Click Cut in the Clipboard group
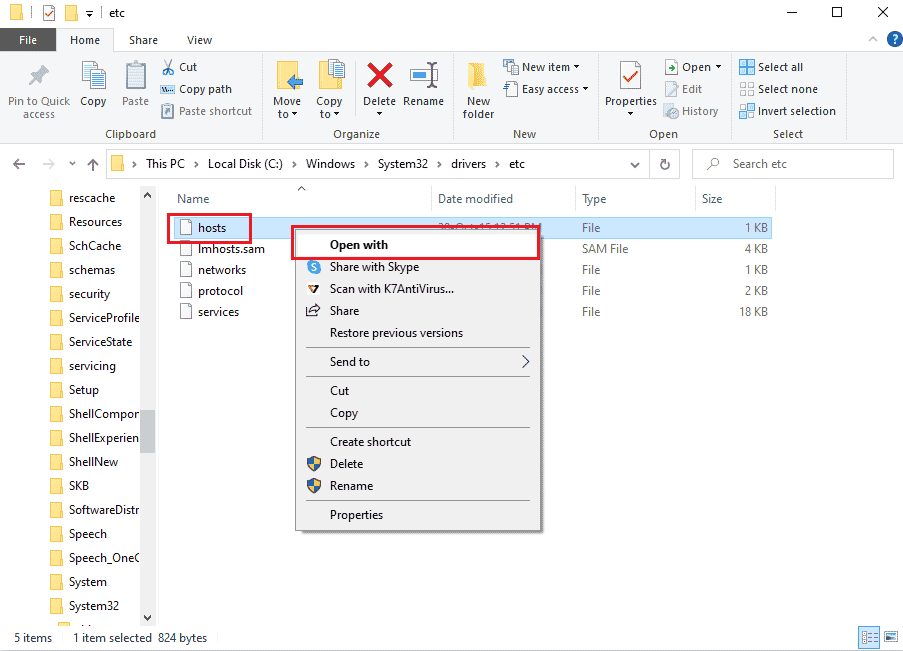 180,67
